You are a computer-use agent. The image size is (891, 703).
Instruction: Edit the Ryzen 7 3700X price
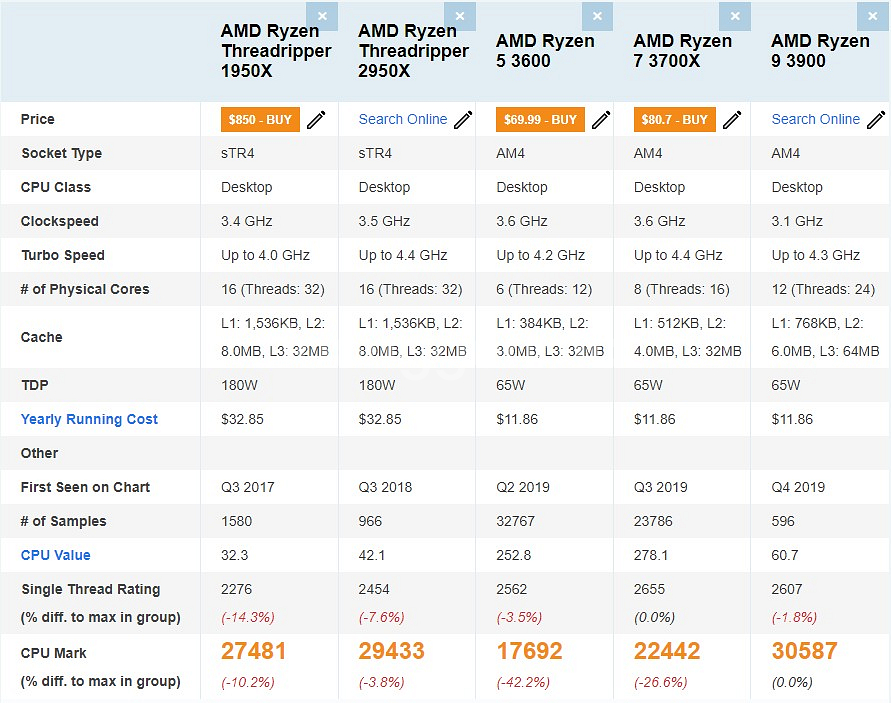point(733,120)
